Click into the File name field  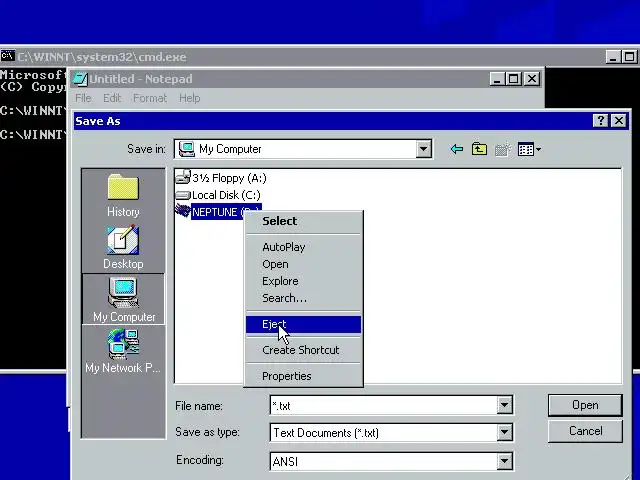tap(383, 405)
